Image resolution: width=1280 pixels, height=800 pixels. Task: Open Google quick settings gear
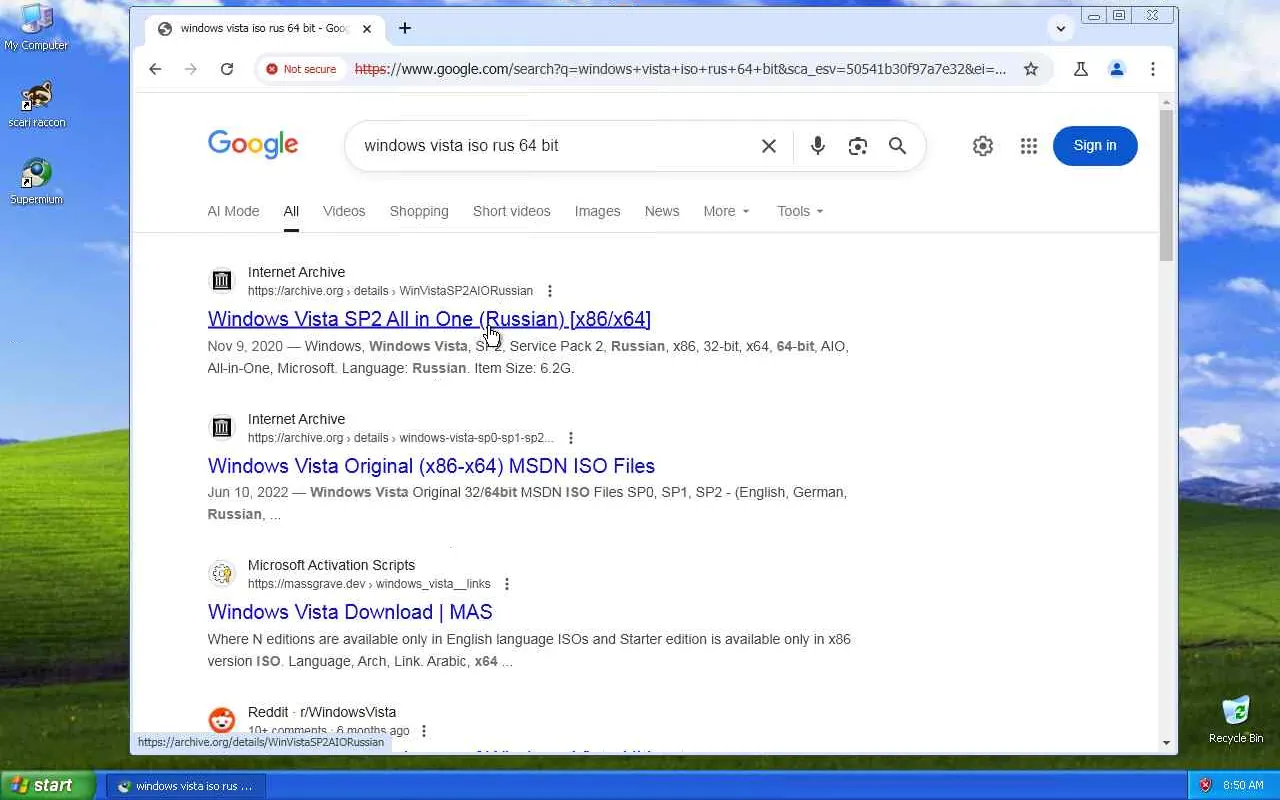click(983, 146)
